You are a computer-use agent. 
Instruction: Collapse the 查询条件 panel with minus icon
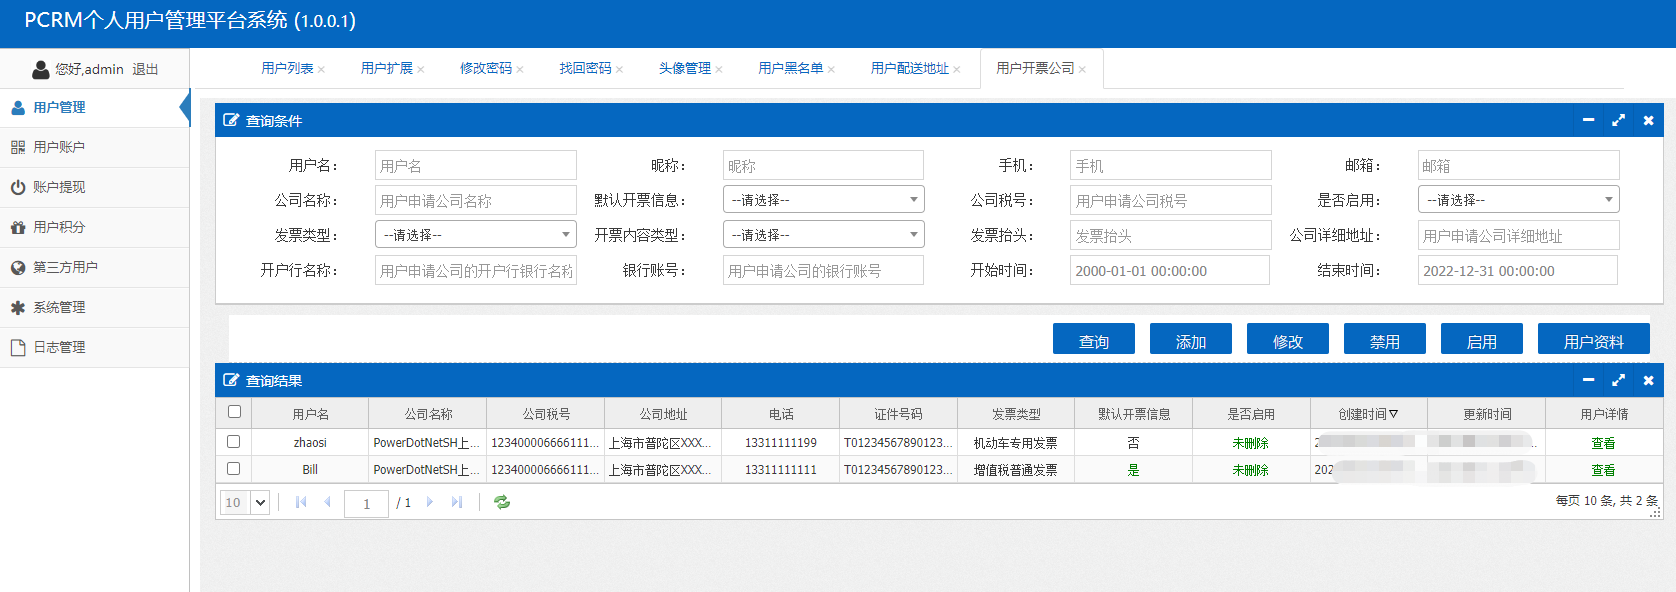(x=1588, y=120)
